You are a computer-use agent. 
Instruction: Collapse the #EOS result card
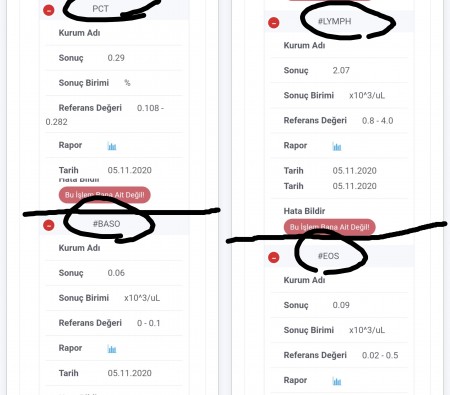click(x=274, y=257)
